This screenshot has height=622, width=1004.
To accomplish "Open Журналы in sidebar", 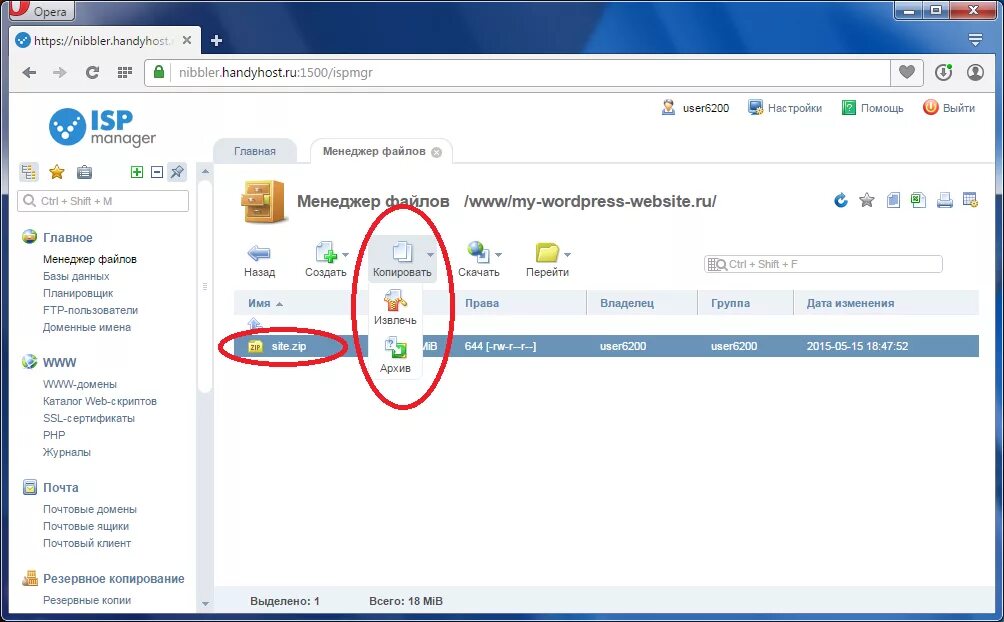I will 67,452.
